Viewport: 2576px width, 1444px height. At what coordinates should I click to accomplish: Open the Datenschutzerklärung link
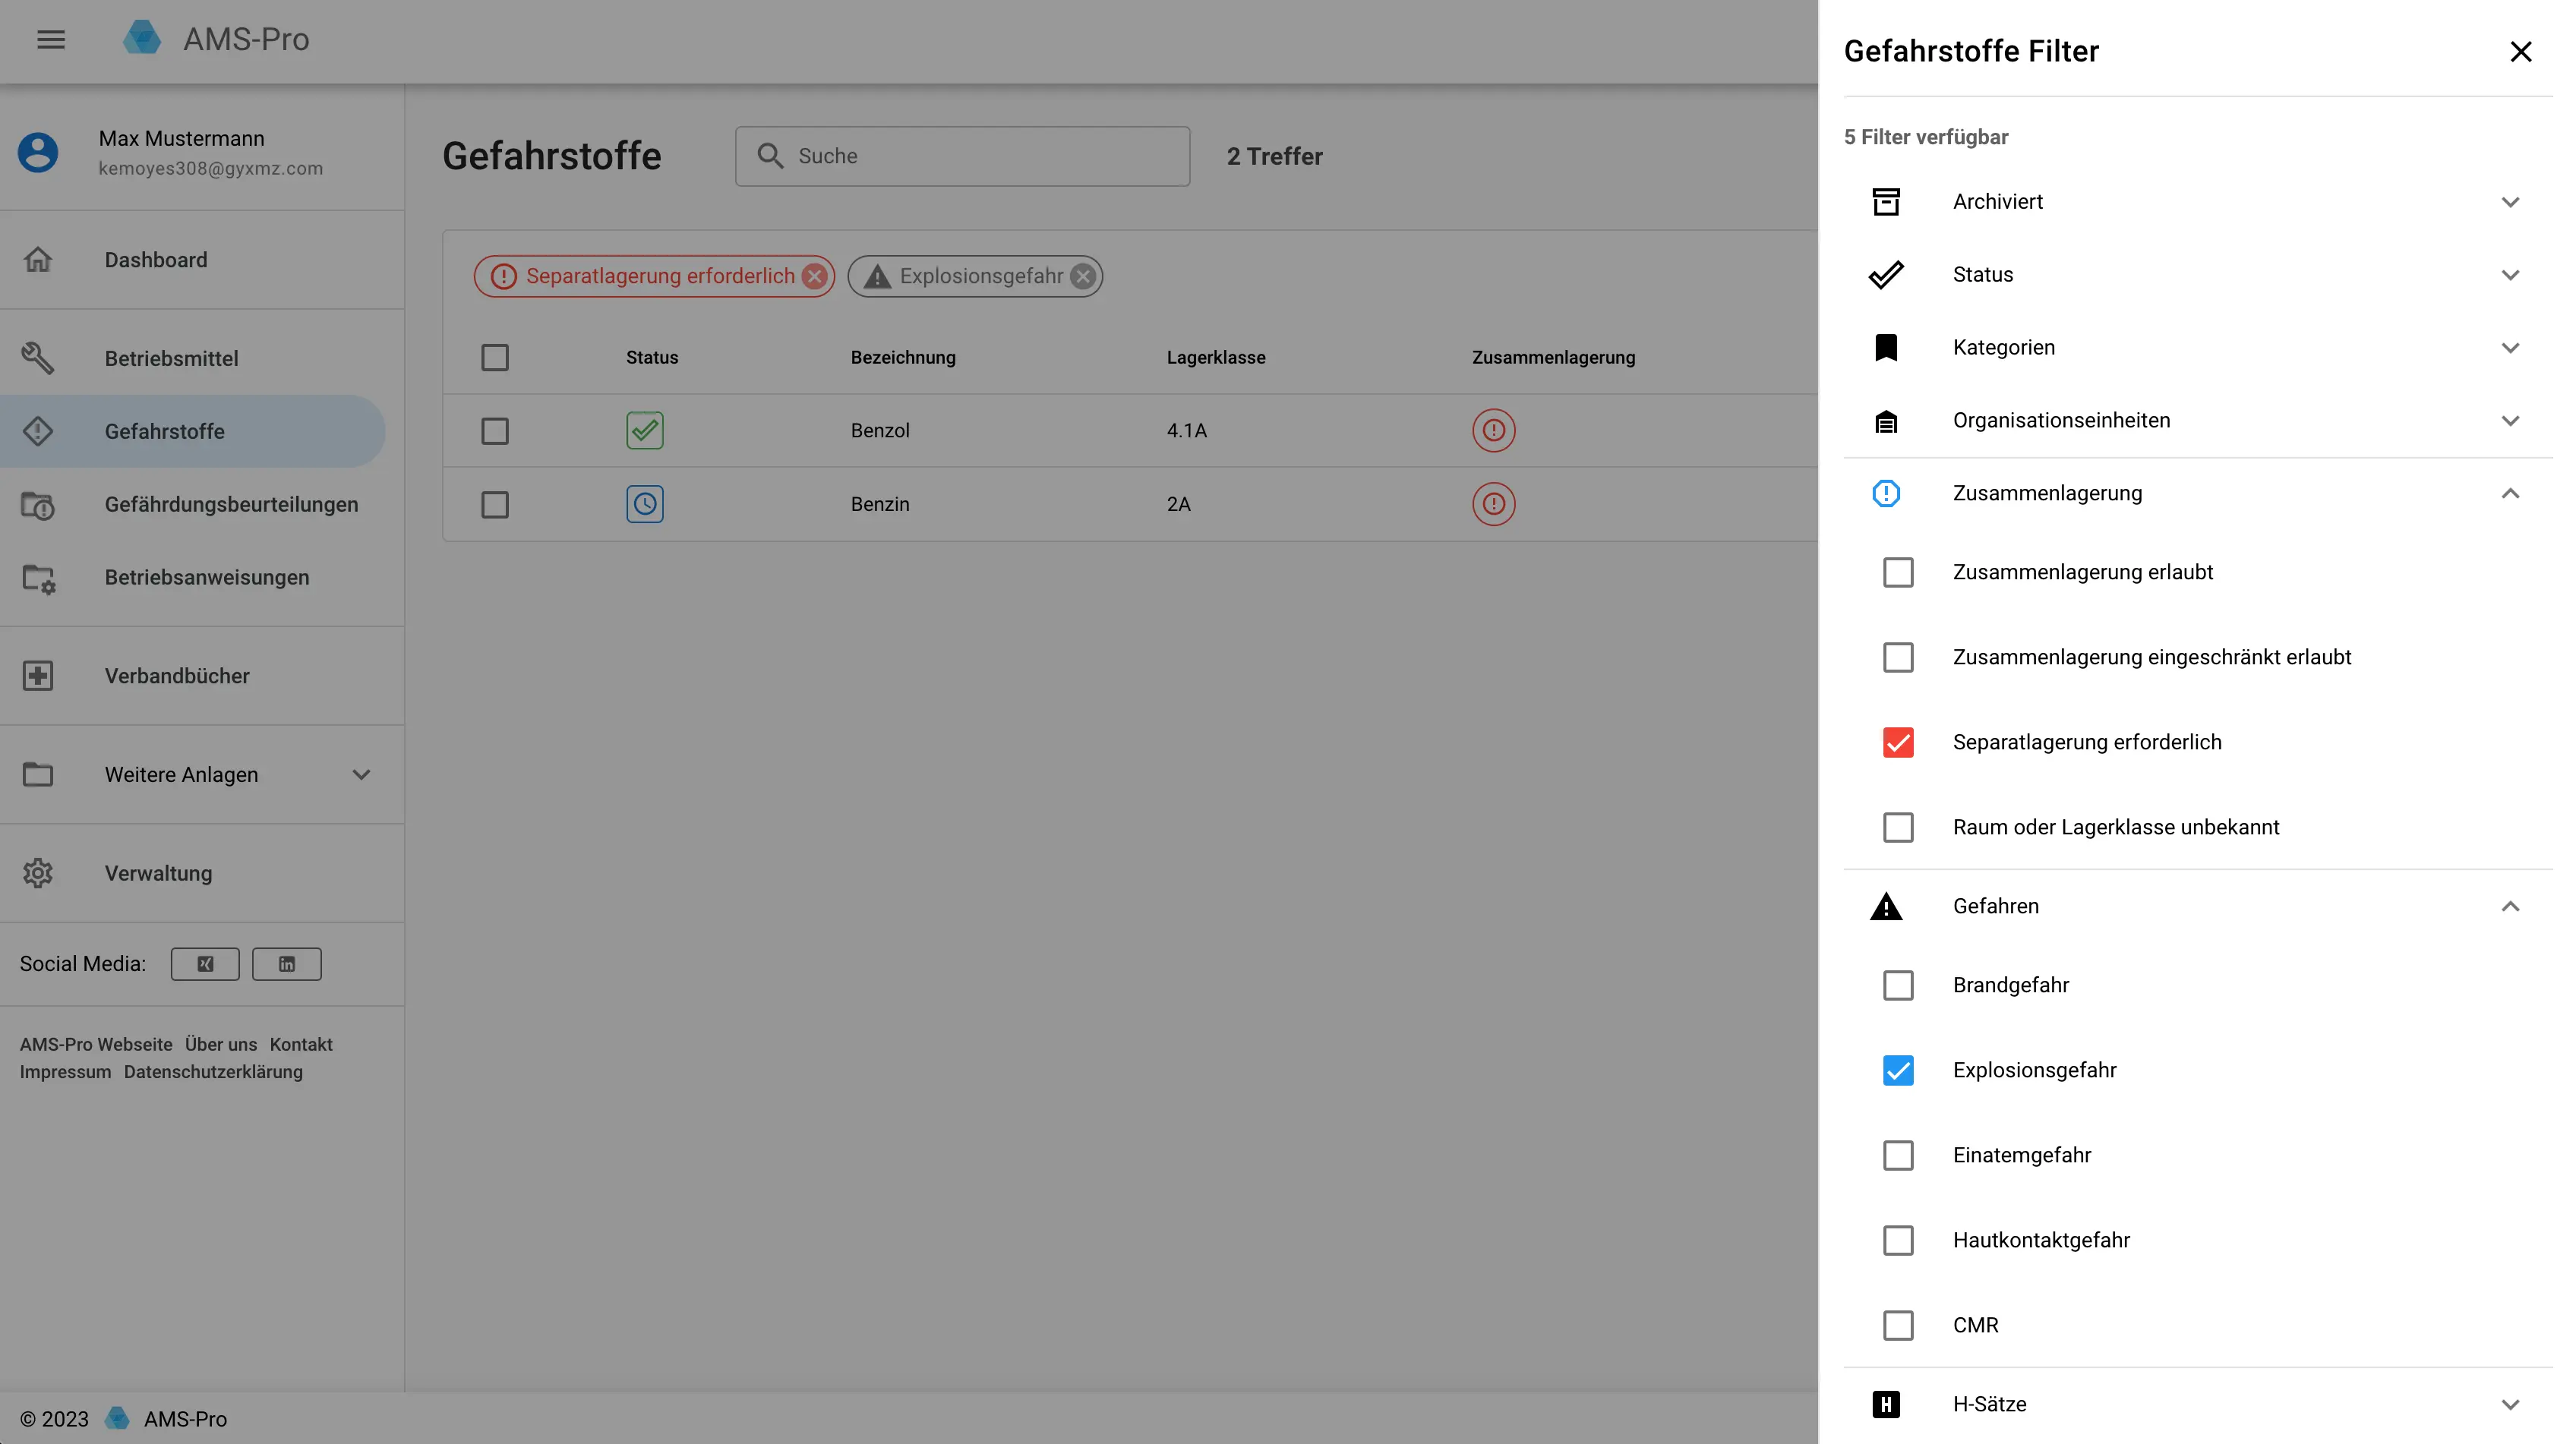coord(213,1071)
